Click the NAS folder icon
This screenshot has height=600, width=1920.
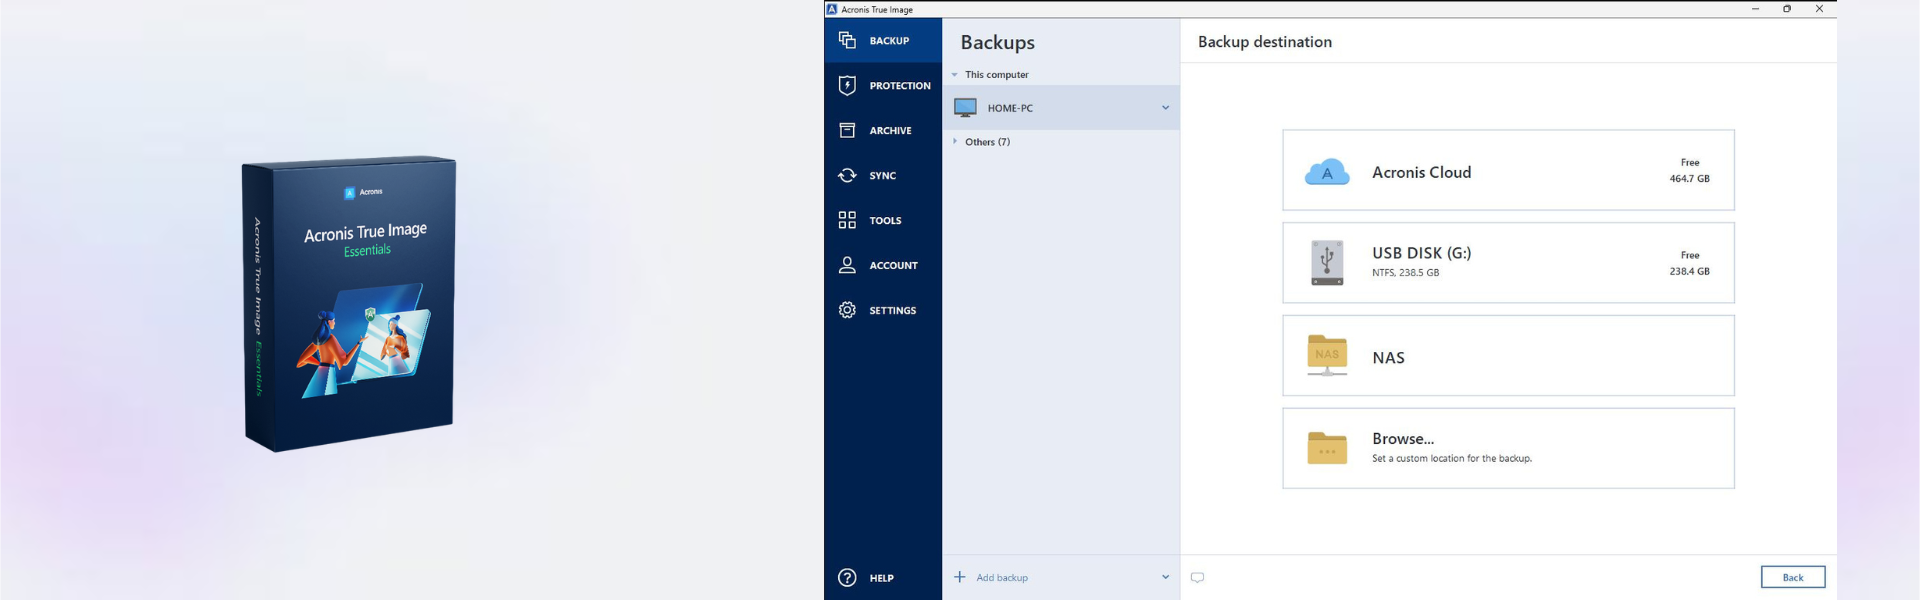click(x=1327, y=355)
